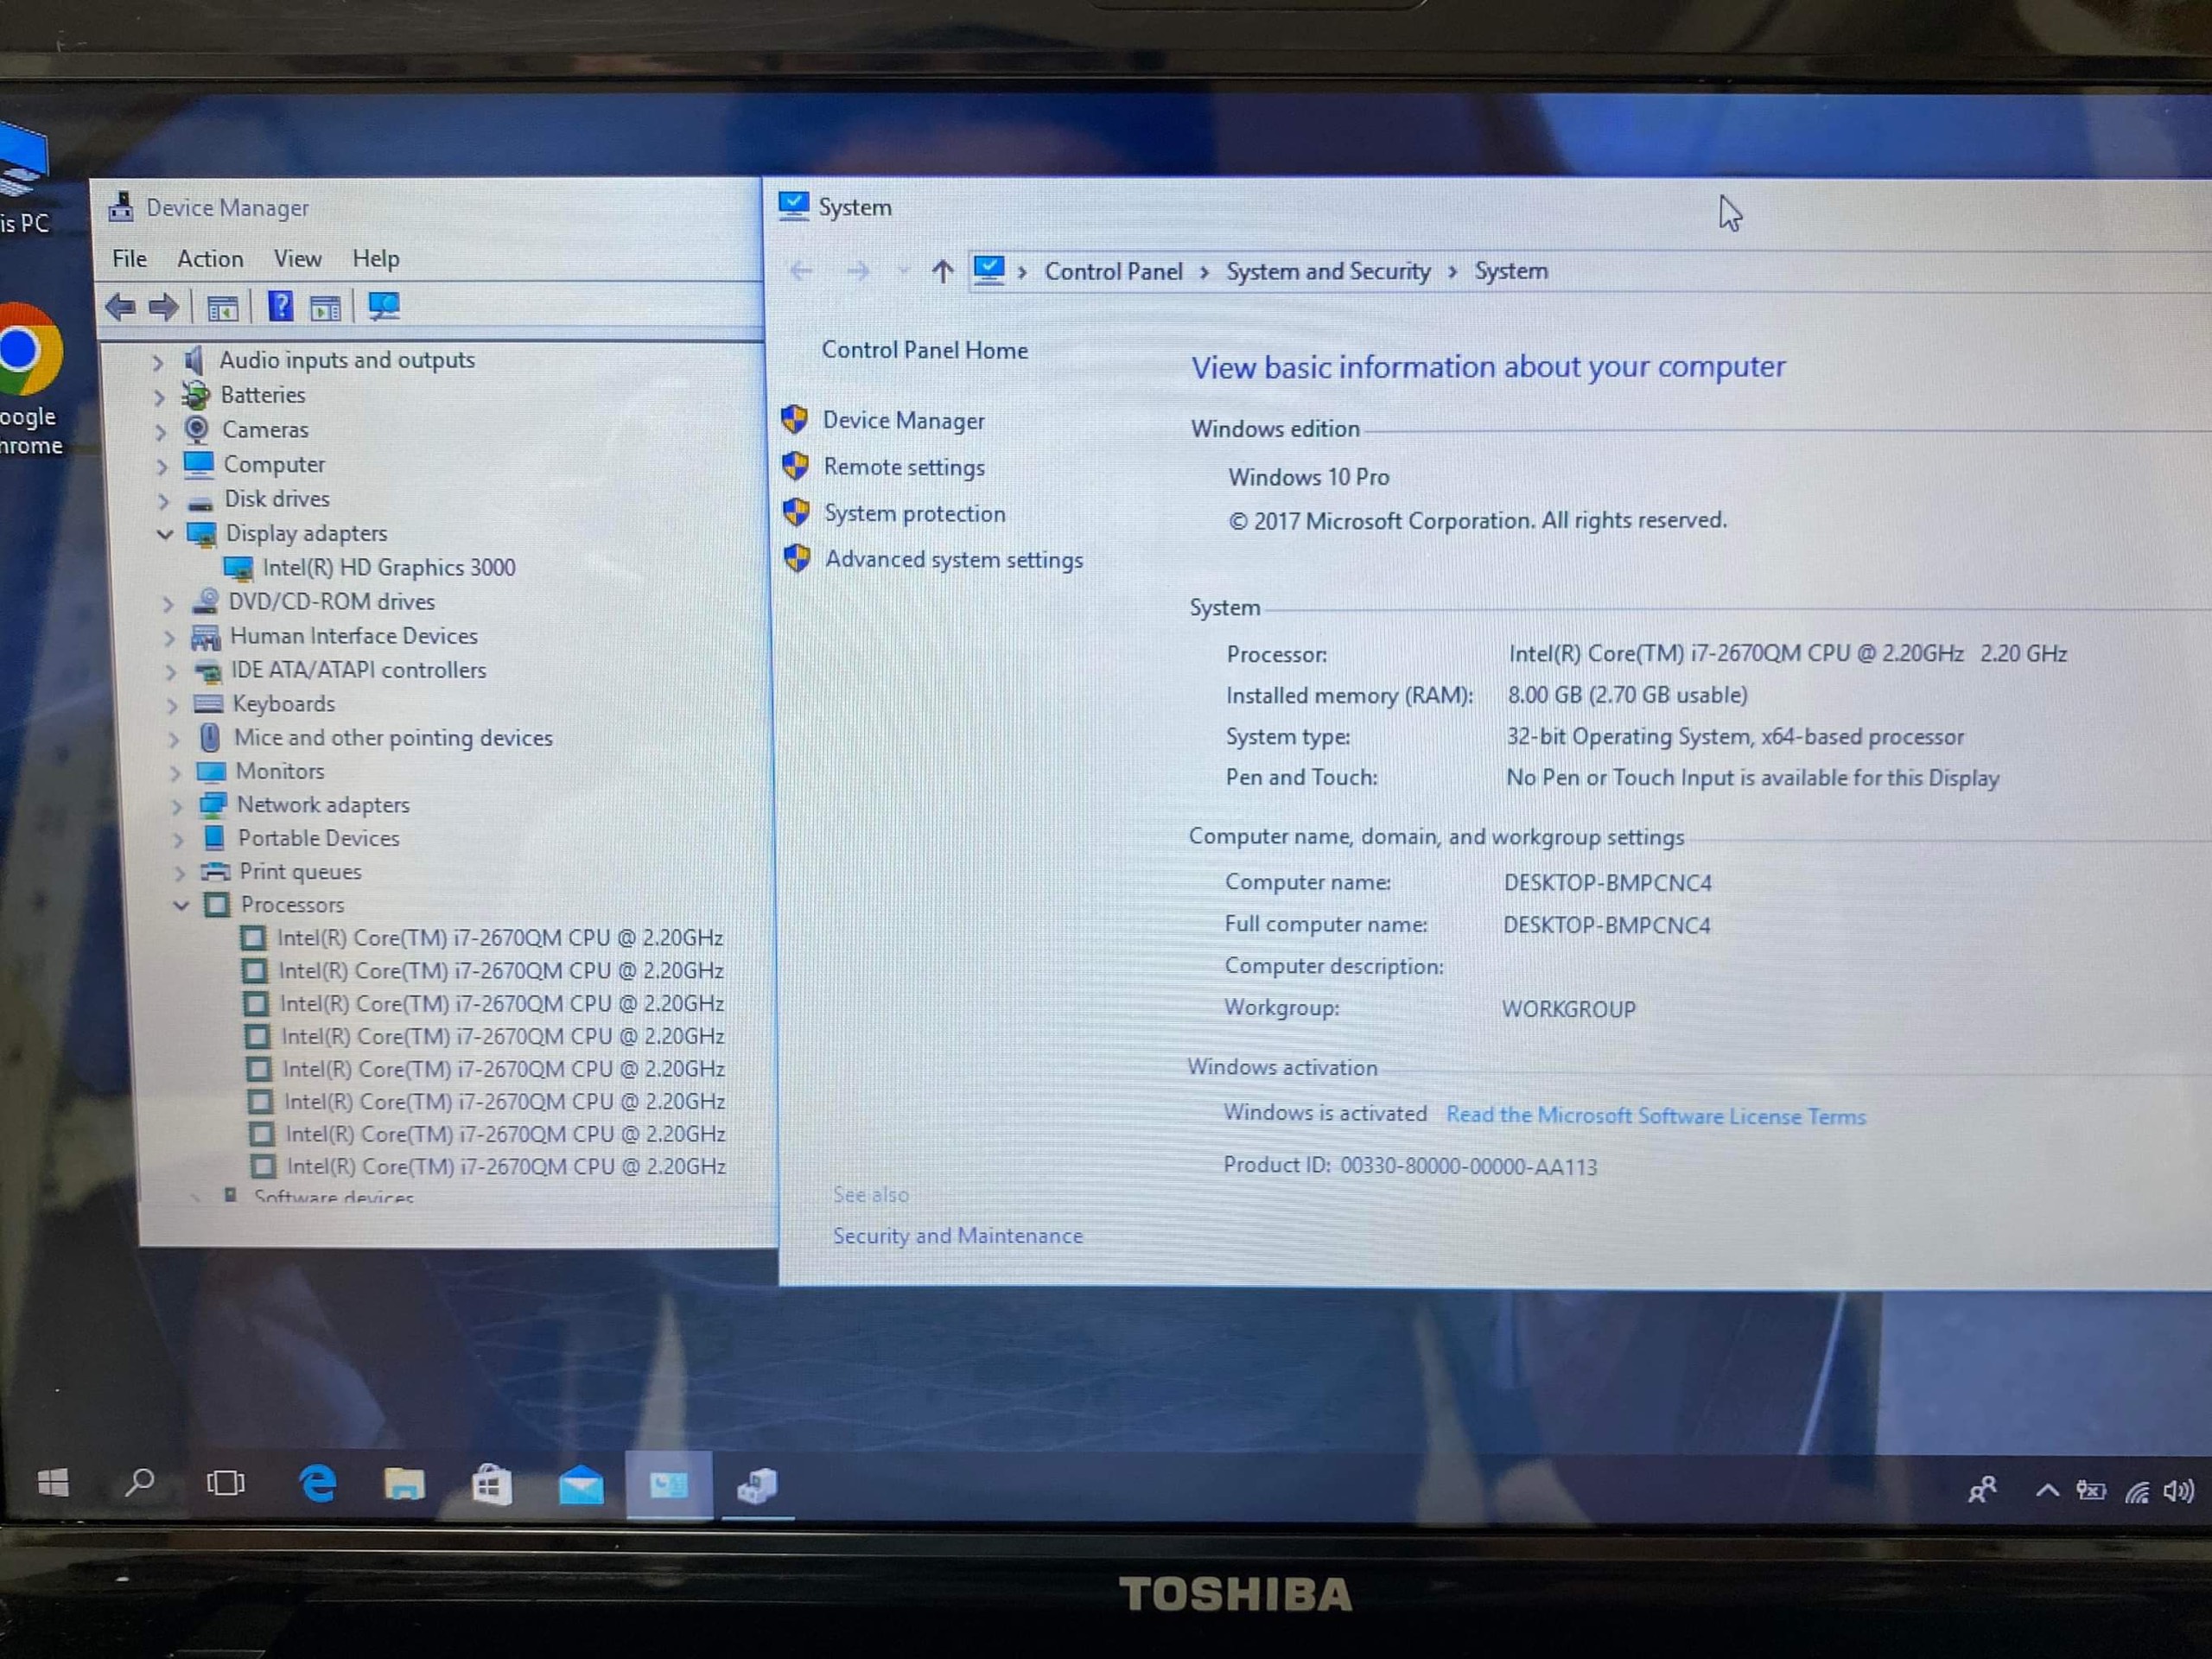The height and width of the screenshot is (1659, 2212).
Task: Select Human Interface Devices tree item
Action: [x=354, y=636]
